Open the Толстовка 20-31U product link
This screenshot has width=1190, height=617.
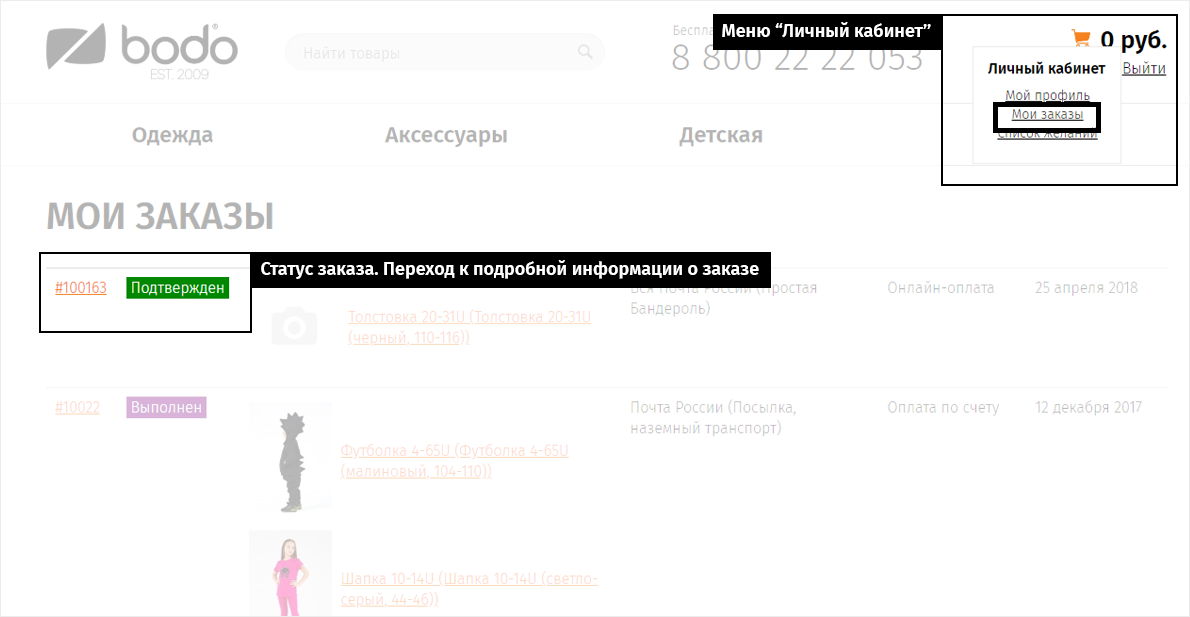(x=469, y=327)
